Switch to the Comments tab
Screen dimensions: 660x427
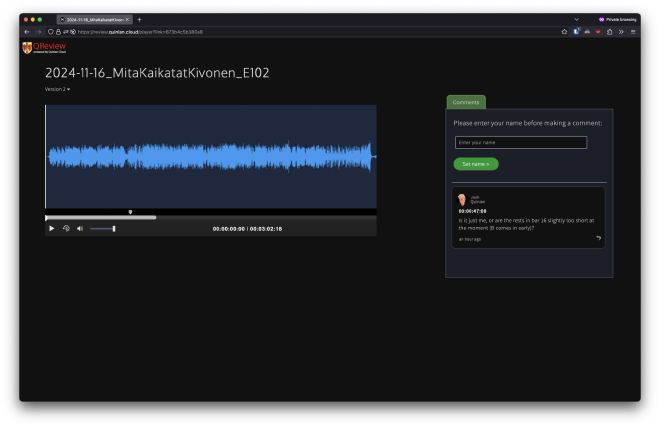pos(466,102)
